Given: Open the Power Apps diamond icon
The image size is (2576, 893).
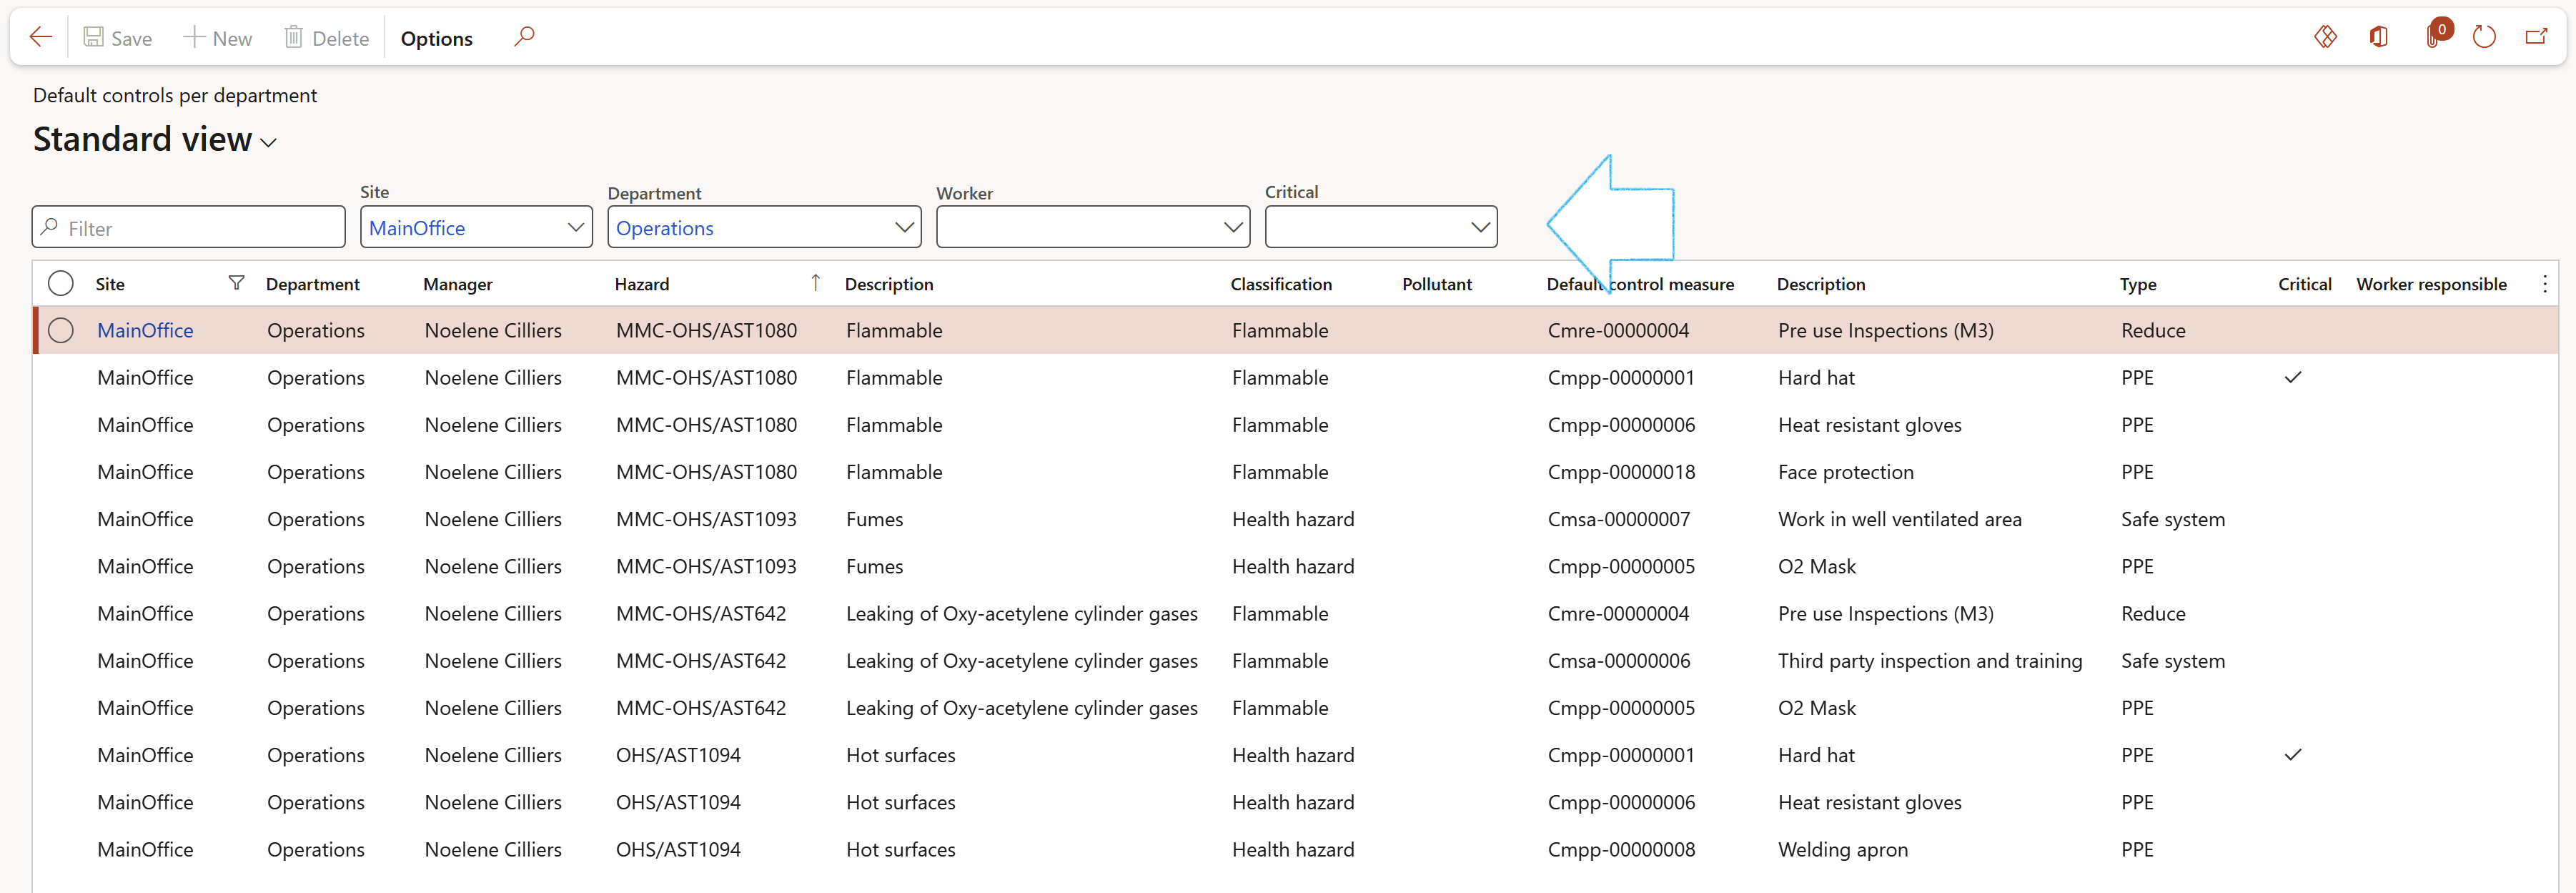Looking at the screenshot, I should coord(2325,37).
